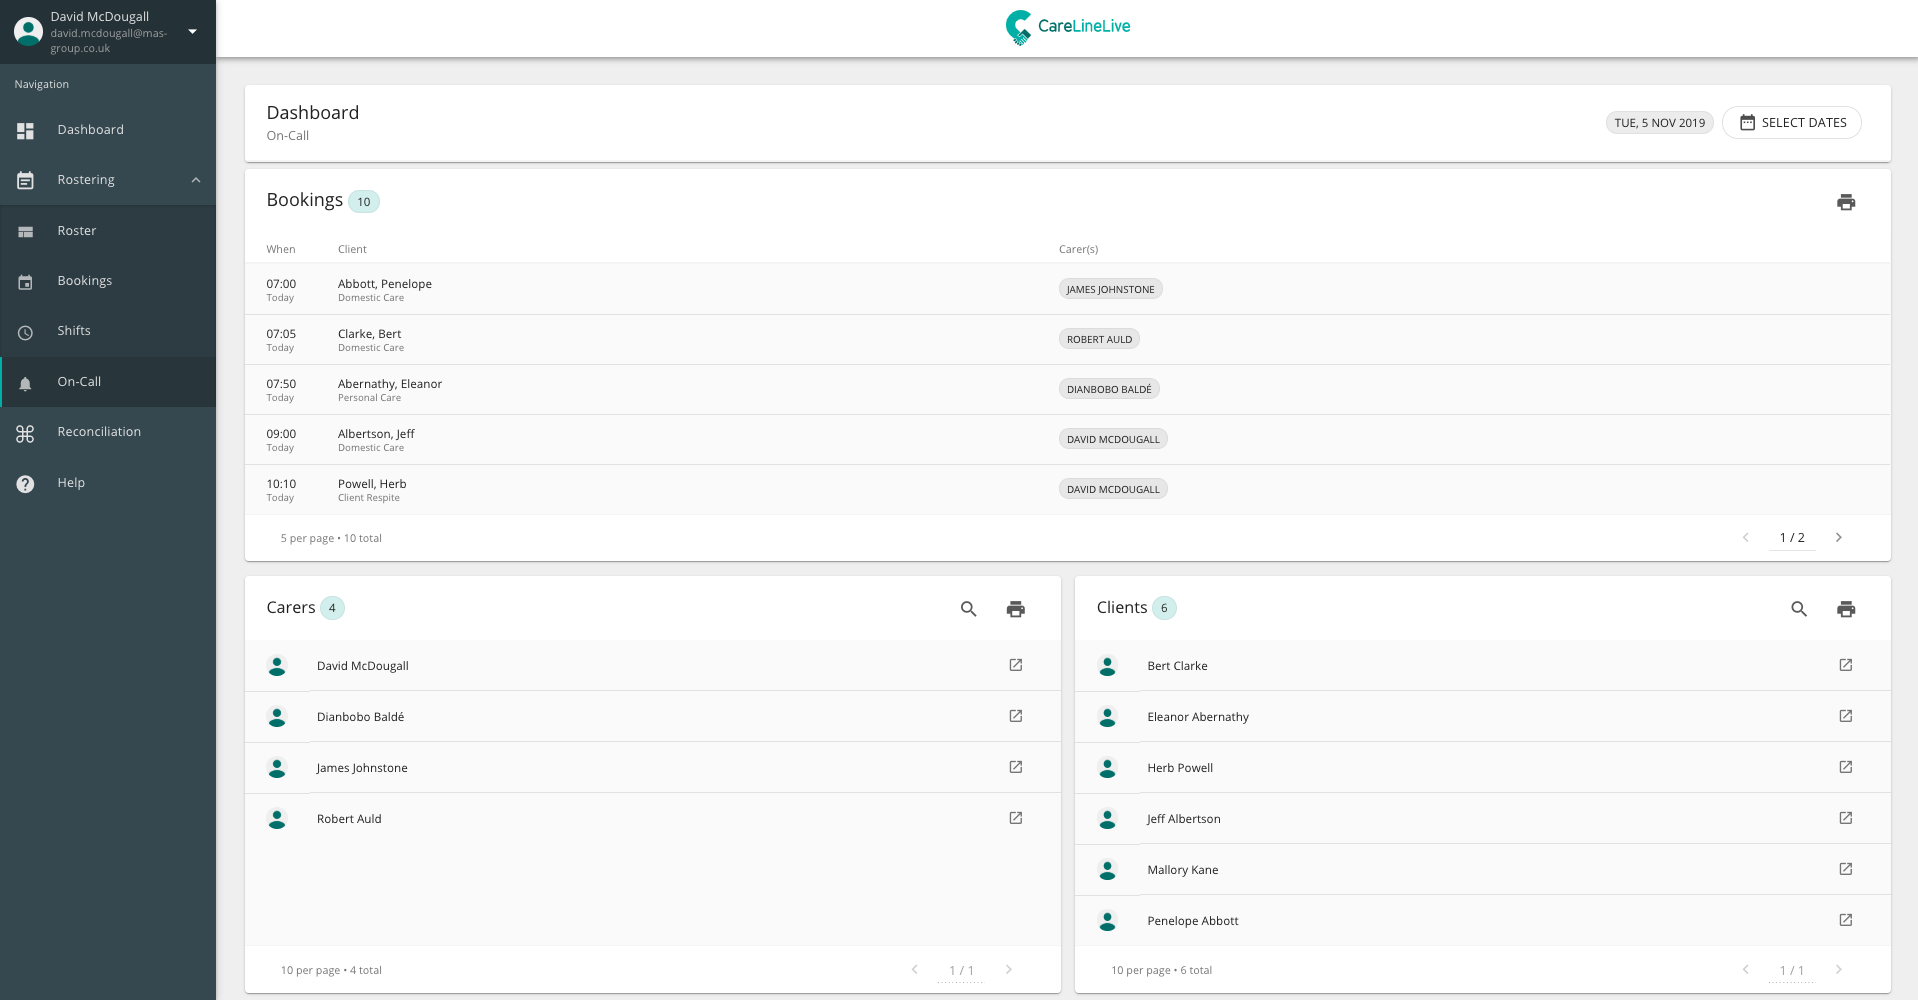
Task: Open Jeff Albertson client external link
Action: (1846, 818)
